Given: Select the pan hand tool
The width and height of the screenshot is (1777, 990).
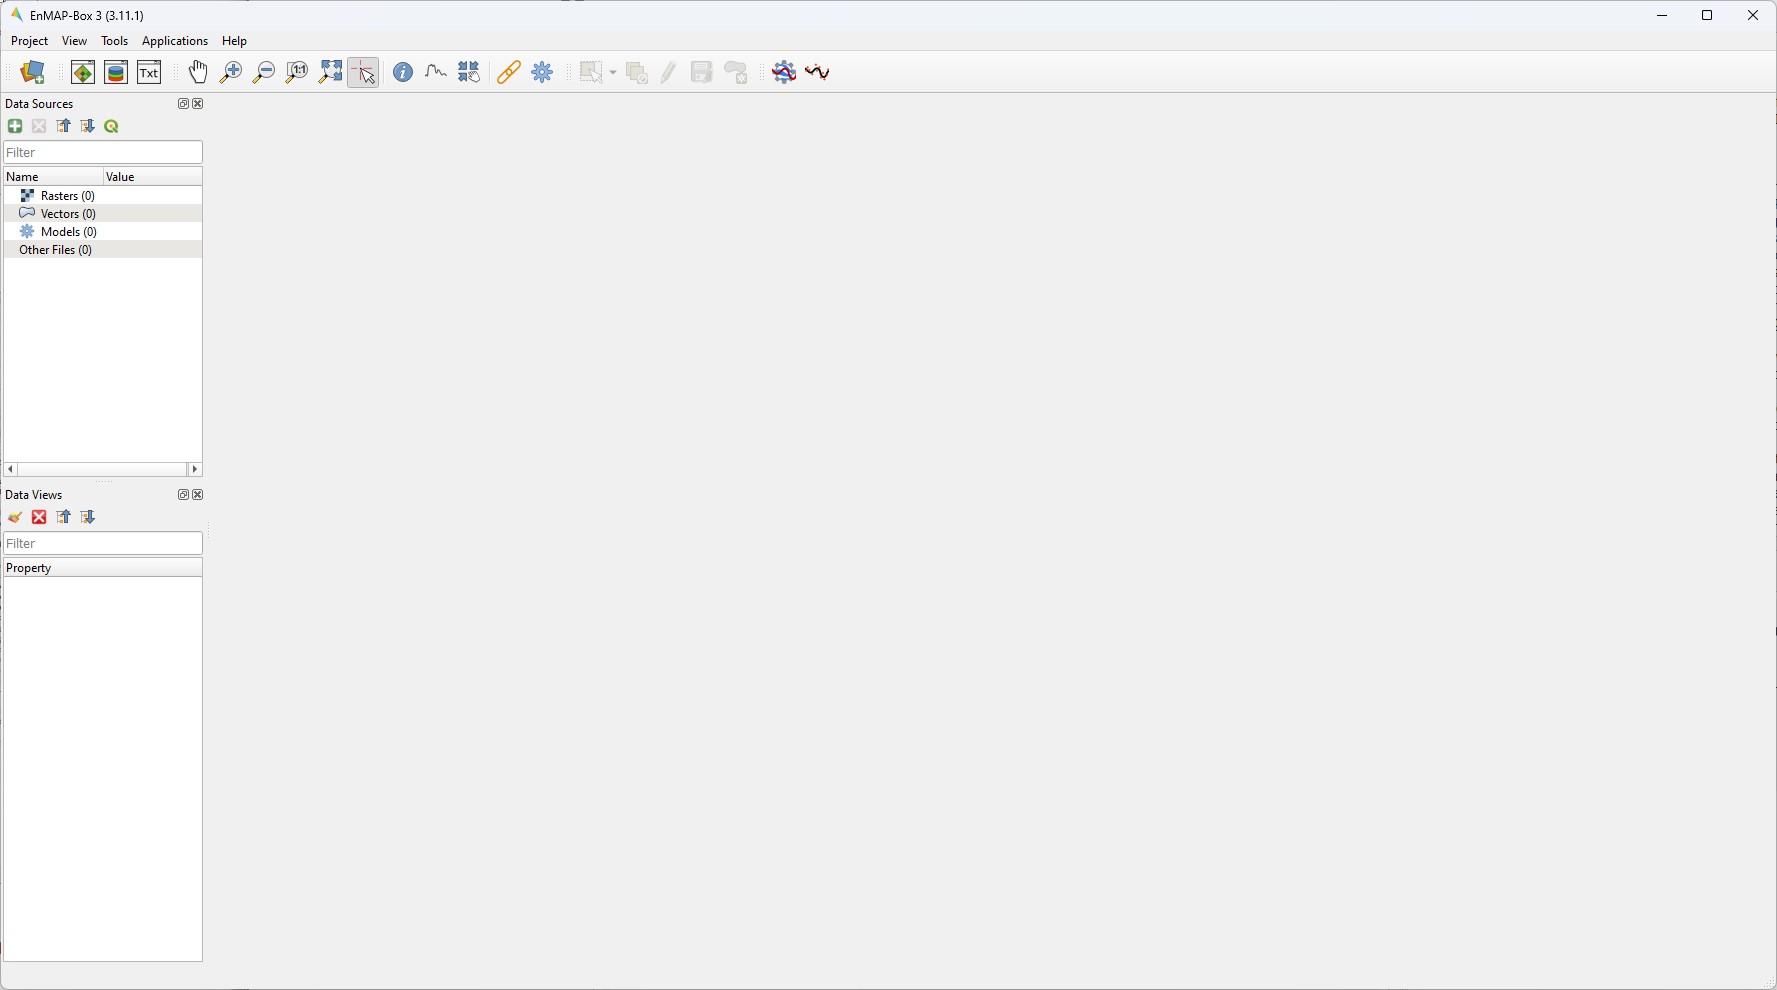Looking at the screenshot, I should [198, 72].
